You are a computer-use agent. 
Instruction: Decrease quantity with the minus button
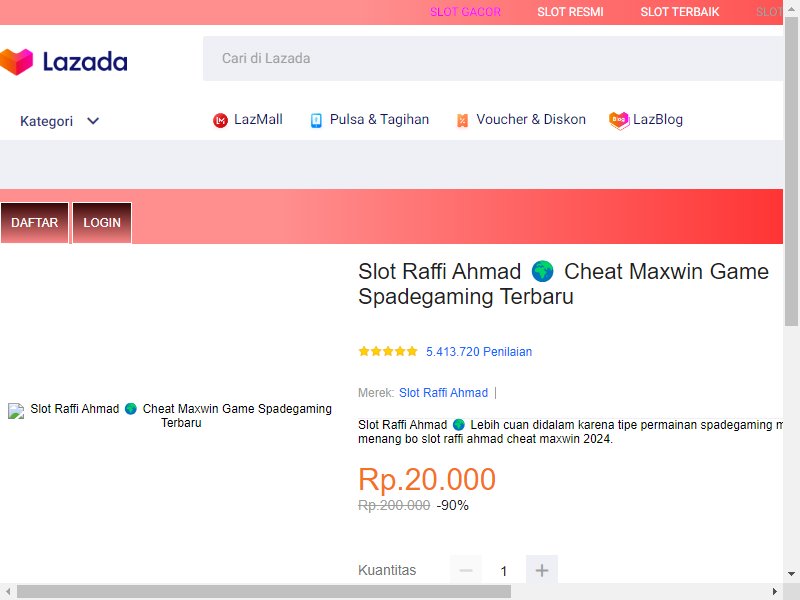pyautogui.click(x=466, y=570)
